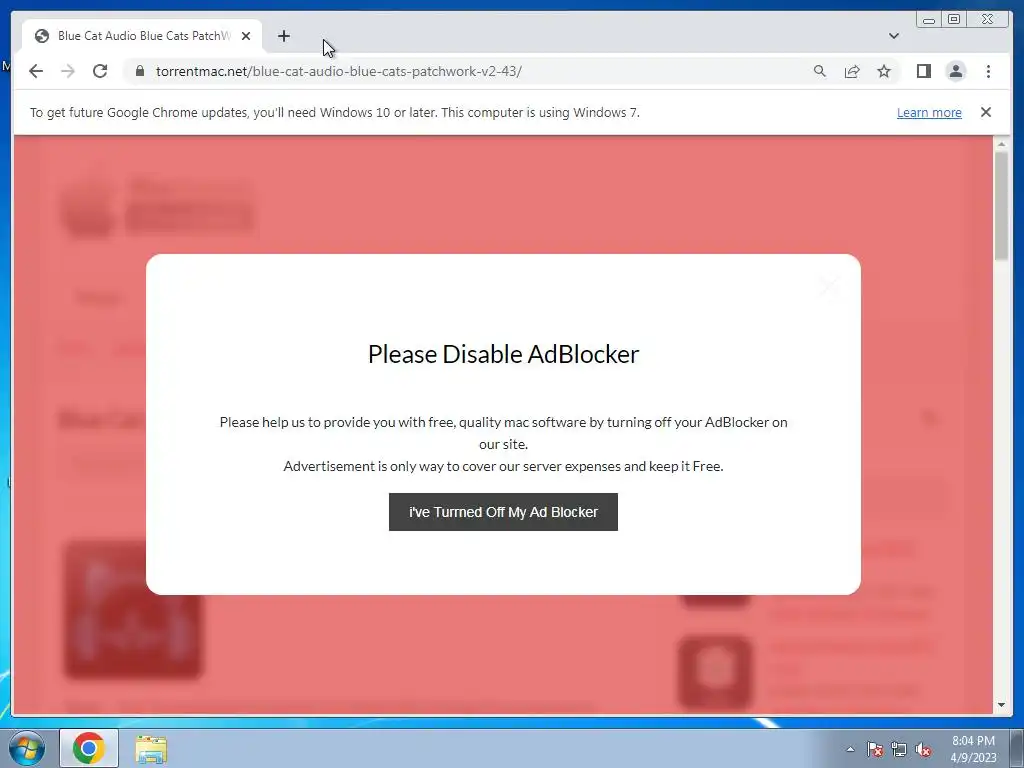Click the page vertical scrollbar thumb
Screen dimensions: 1024x768
(1001, 206)
